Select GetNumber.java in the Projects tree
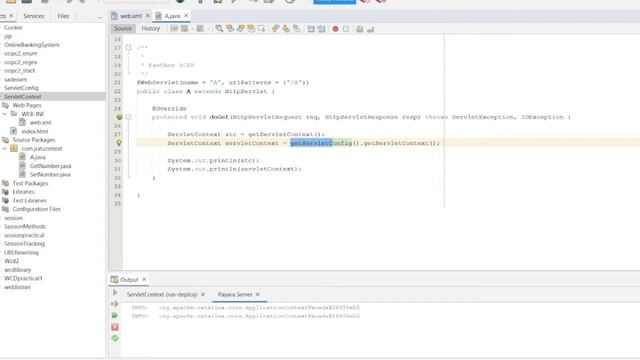 pyautogui.click(x=50, y=166)
